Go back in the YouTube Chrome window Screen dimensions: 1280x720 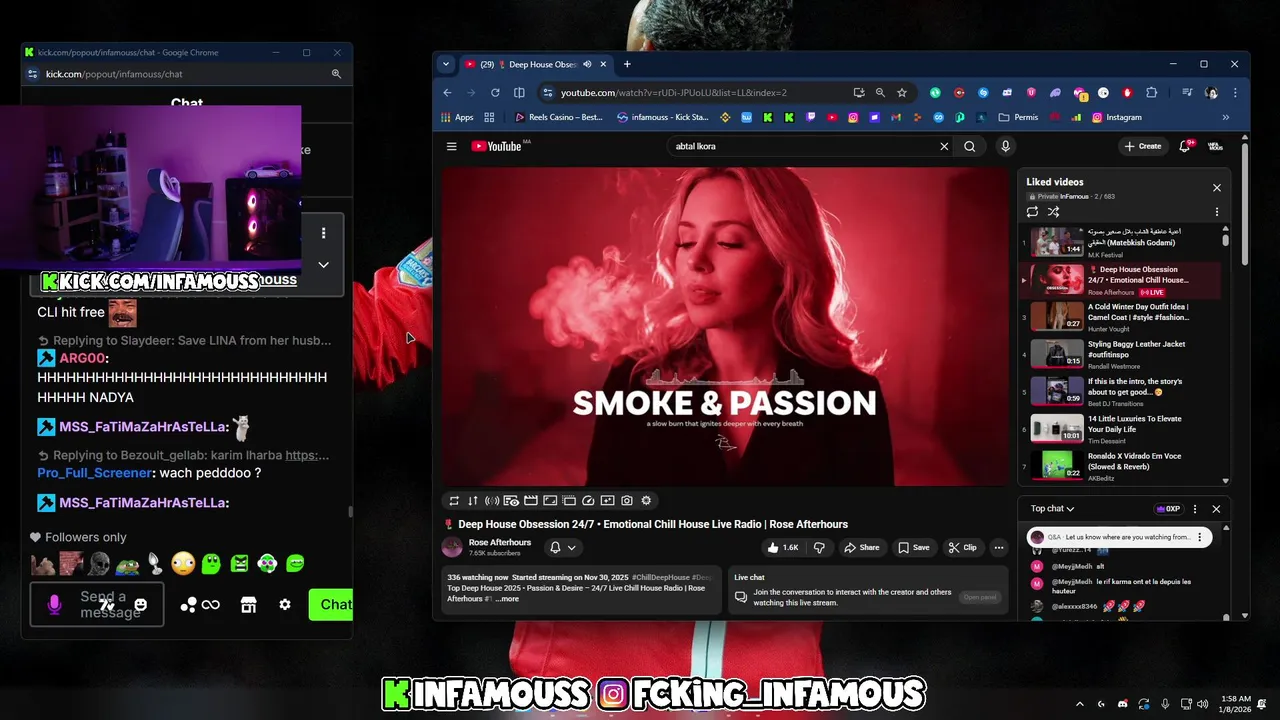pyautogui.click(x=448, y=92)
